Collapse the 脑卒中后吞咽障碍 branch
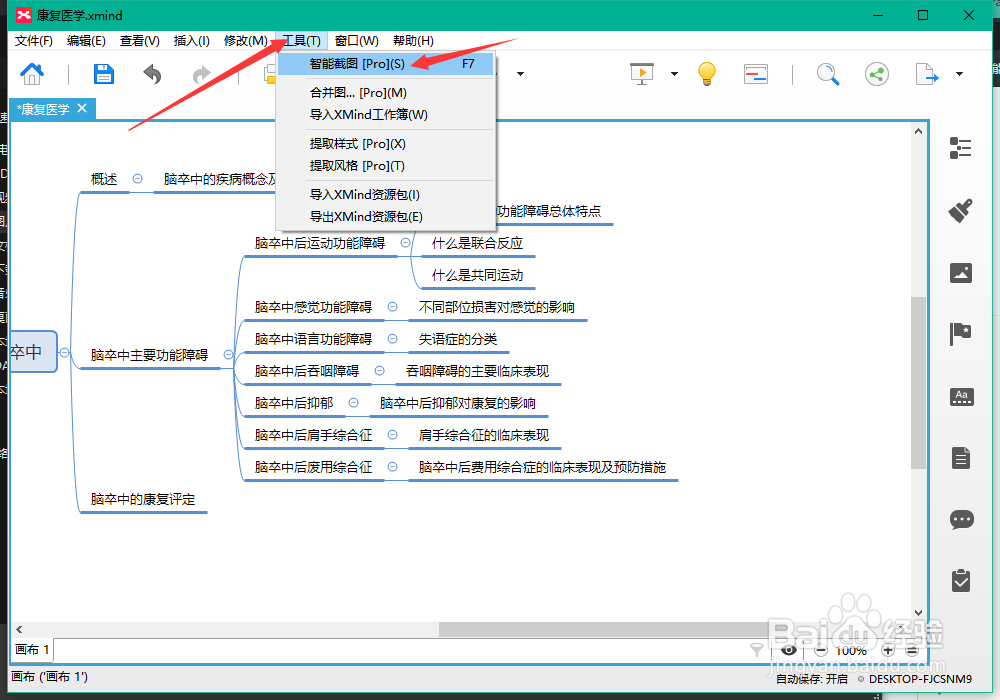The height and width of the screenshot is (700, 1000). pos(379,370)
